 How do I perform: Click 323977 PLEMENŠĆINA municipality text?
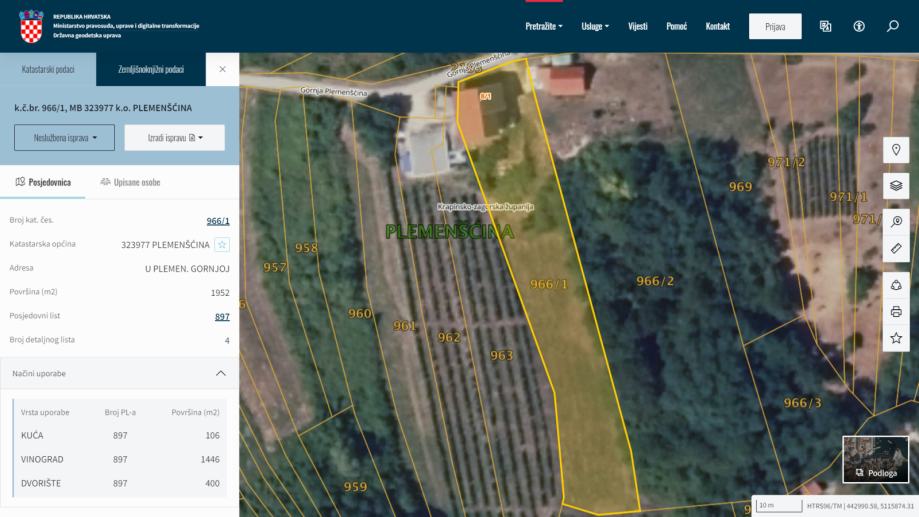(x=165, y=245)
